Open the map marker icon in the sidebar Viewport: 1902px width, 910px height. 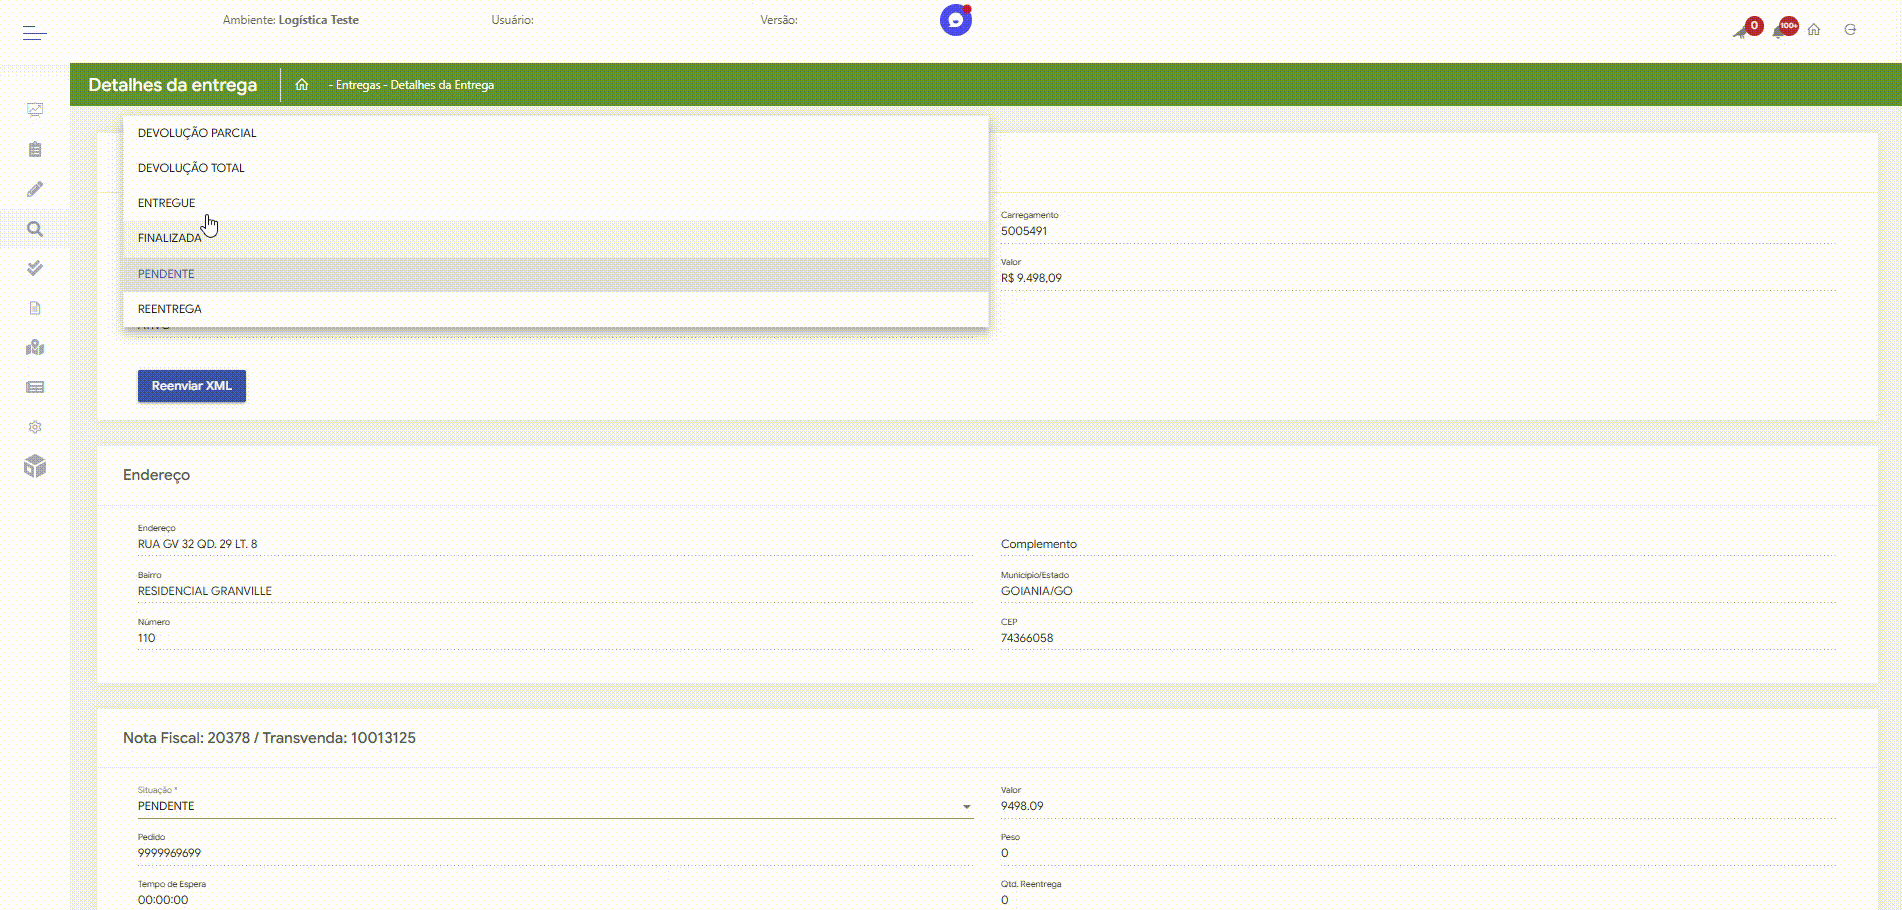(x=35, y=348)
